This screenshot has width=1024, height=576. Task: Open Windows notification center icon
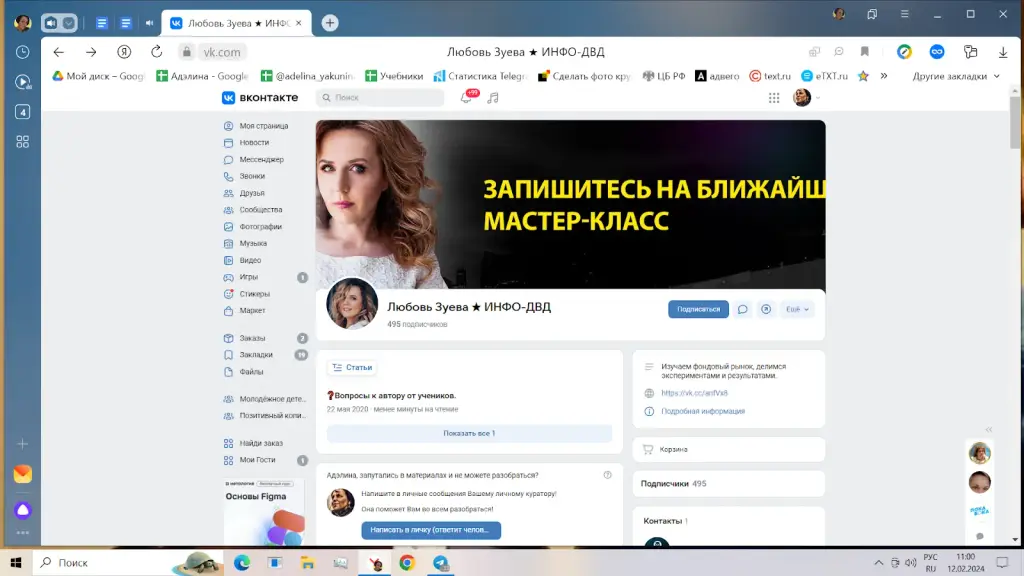pyautogui.click(x=1002, y=563)
